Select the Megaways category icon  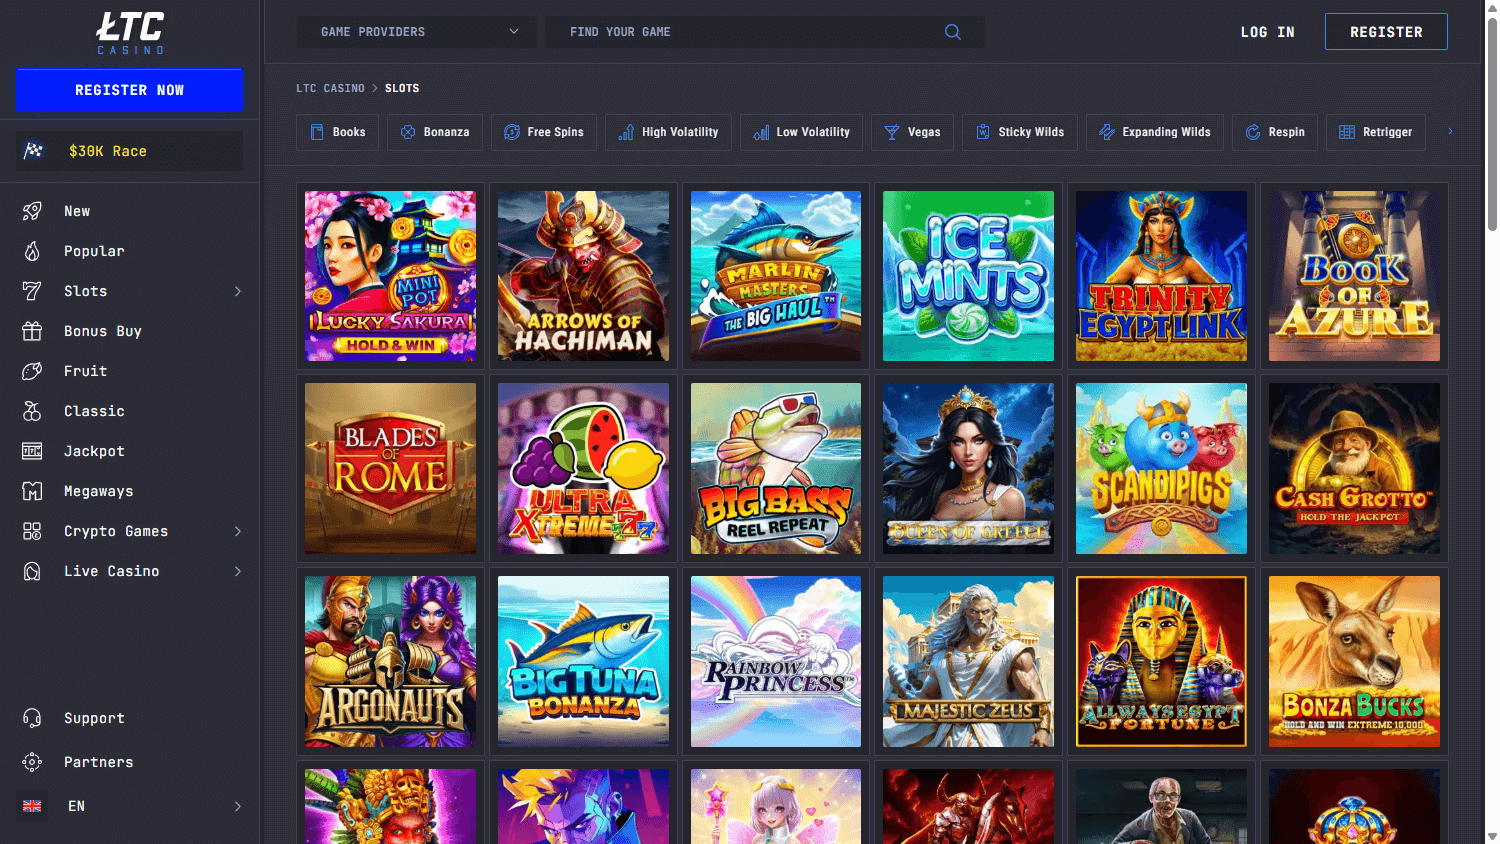pos(33,491)
